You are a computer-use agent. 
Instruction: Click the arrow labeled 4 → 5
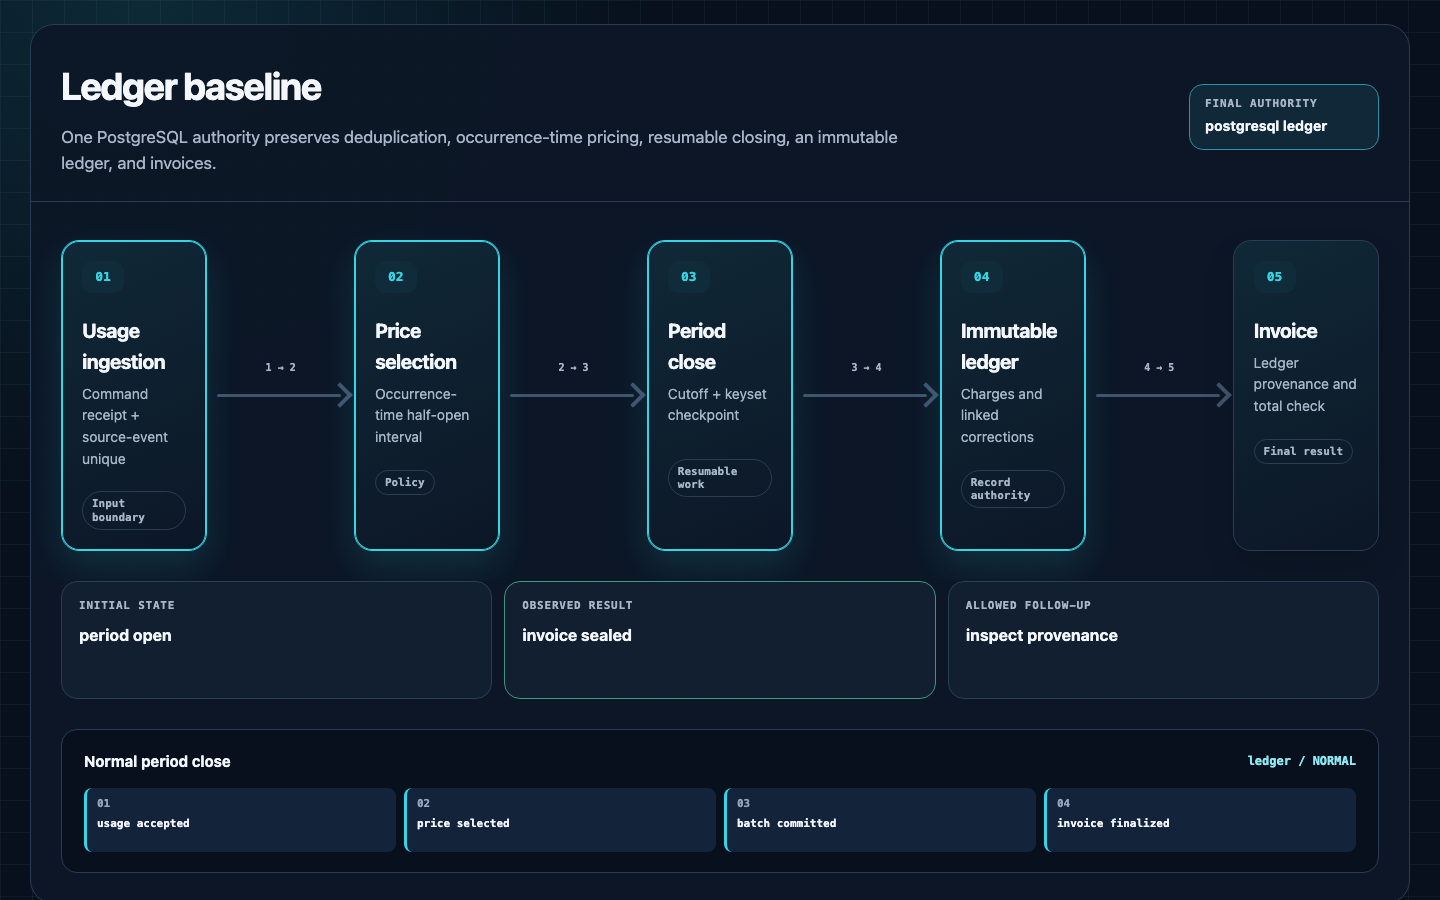pyautogui.click(x=1163, y=395)
